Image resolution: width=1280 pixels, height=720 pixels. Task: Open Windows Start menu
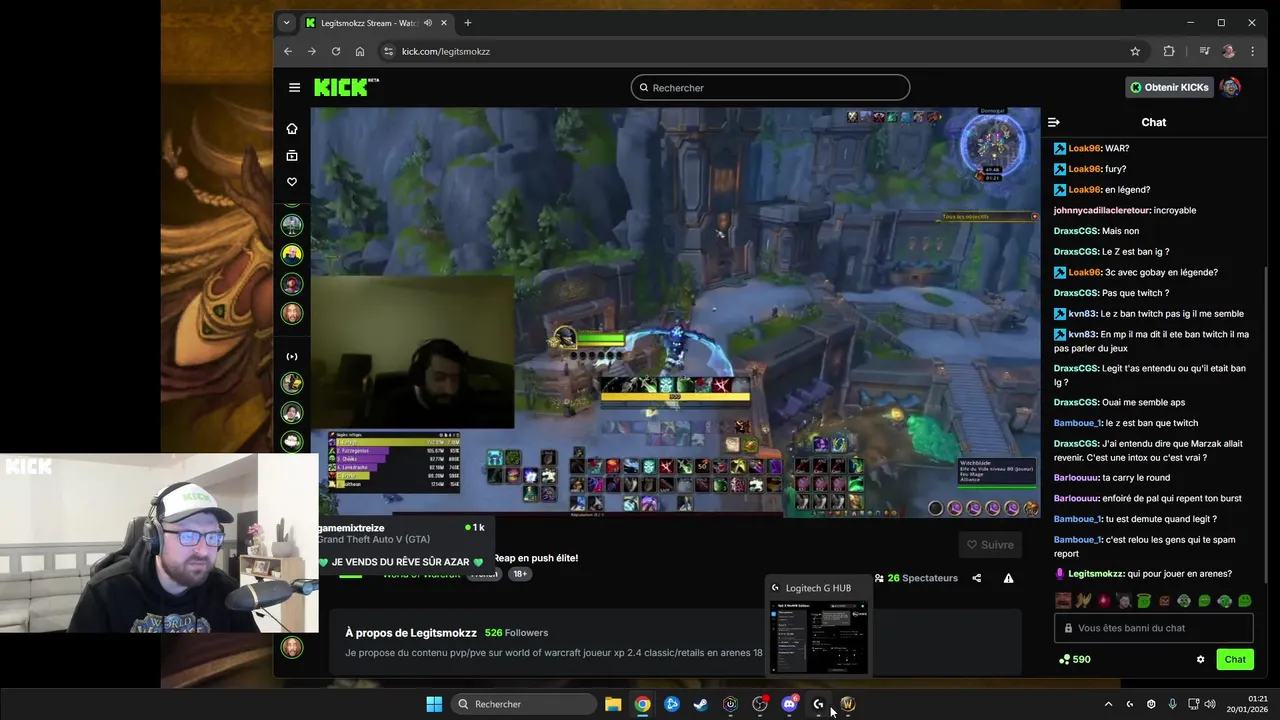click(x=434, y=704)
